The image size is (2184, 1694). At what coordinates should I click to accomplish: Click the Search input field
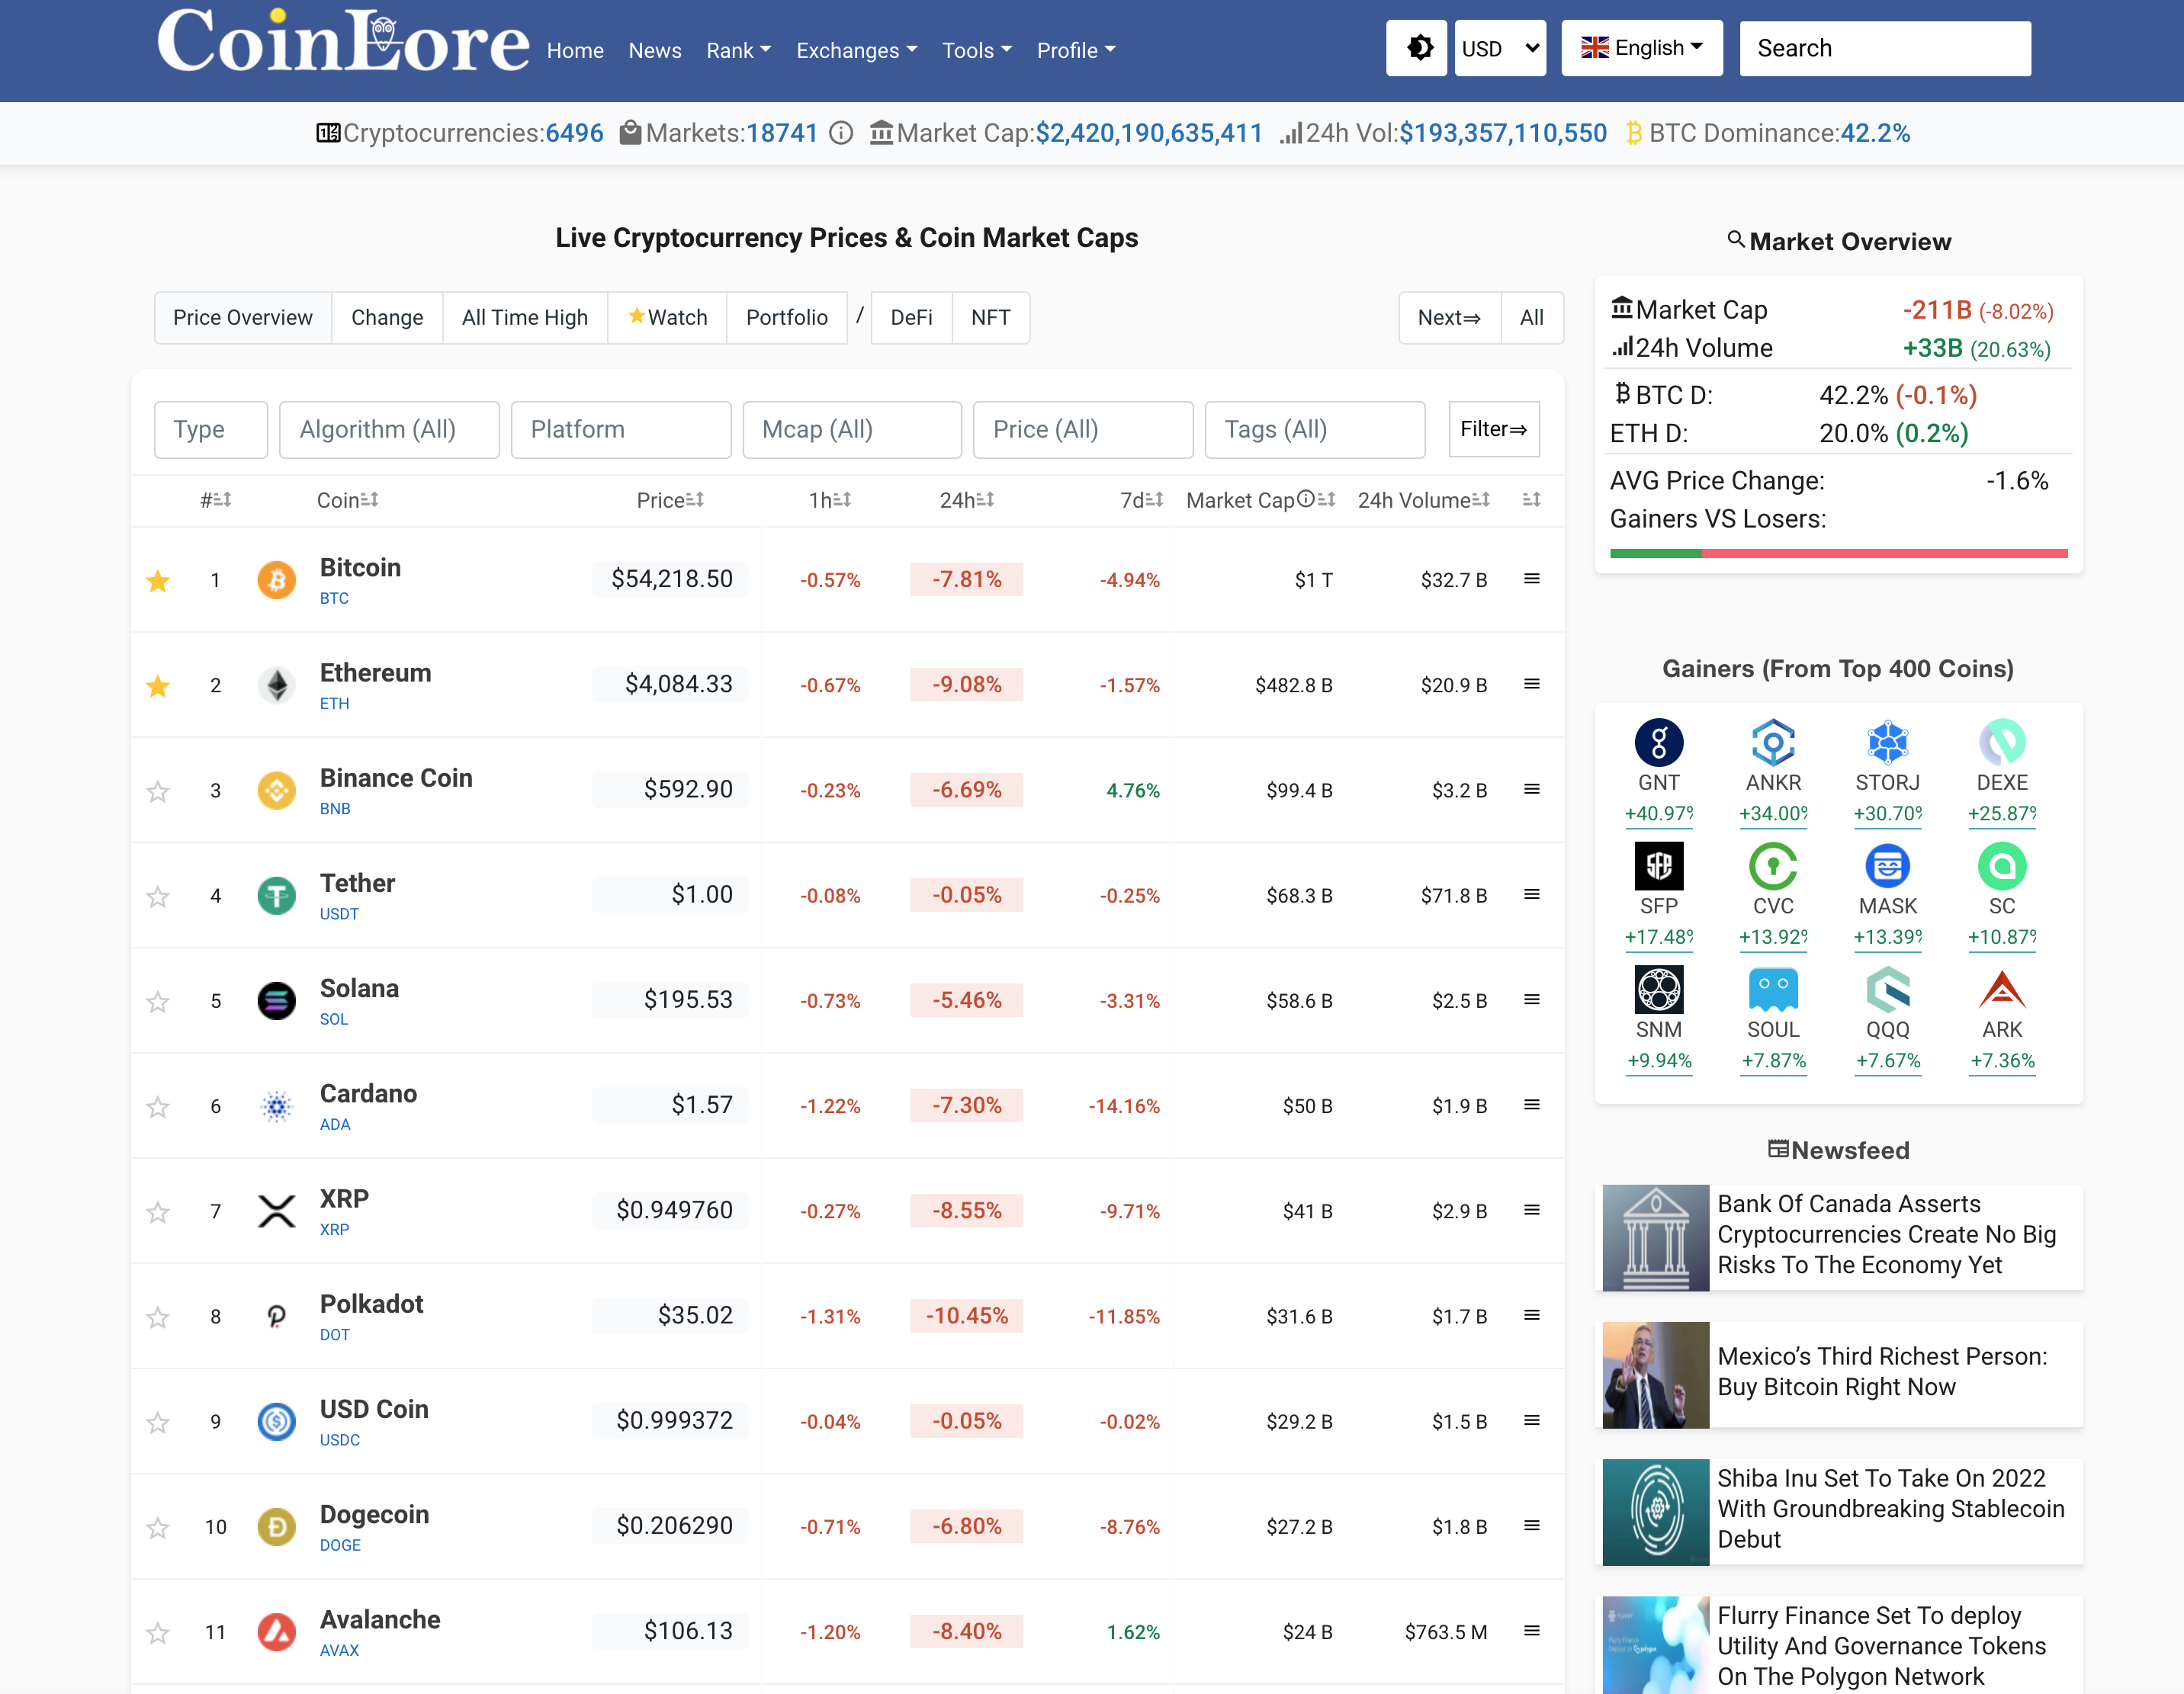[x=1886, y=48]
